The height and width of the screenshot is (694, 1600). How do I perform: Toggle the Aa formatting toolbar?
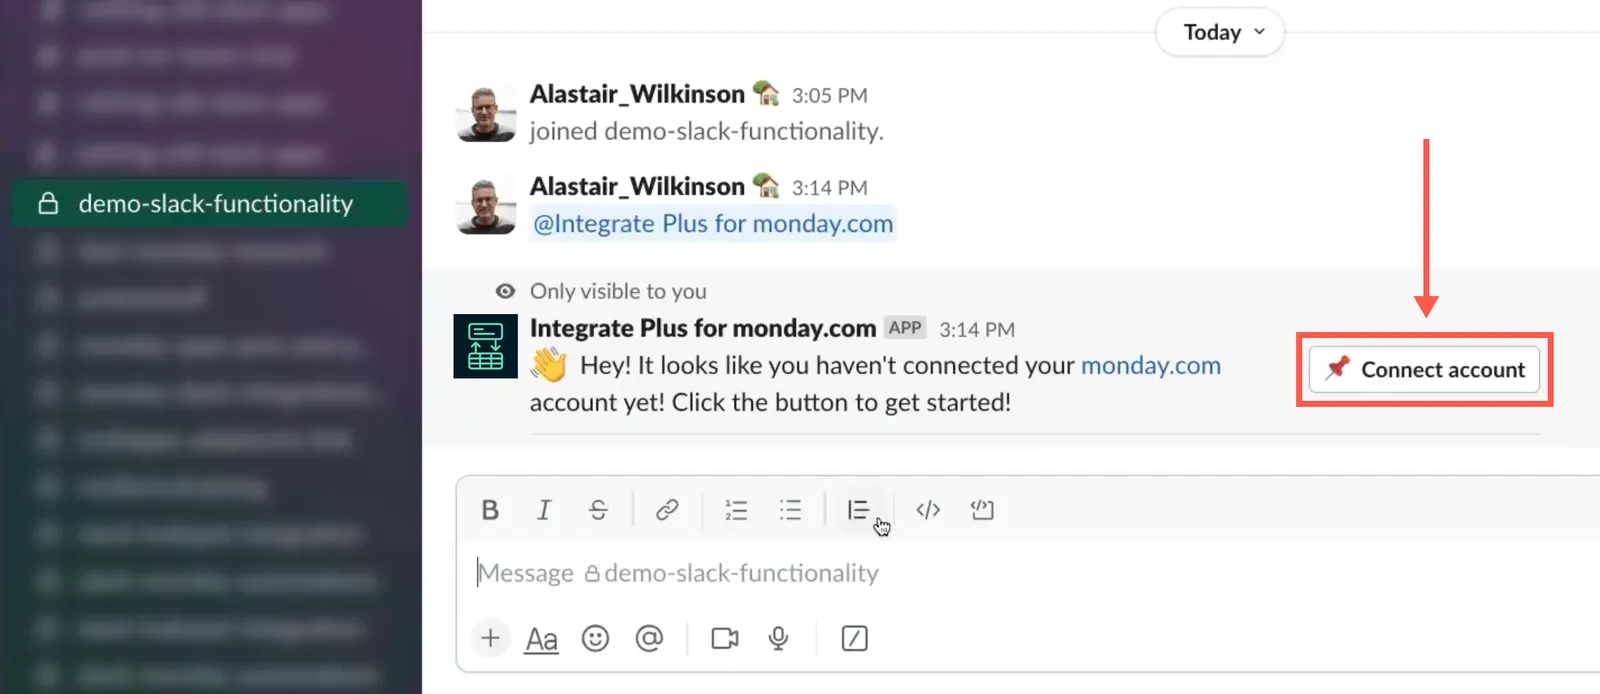tap(542, 638)
